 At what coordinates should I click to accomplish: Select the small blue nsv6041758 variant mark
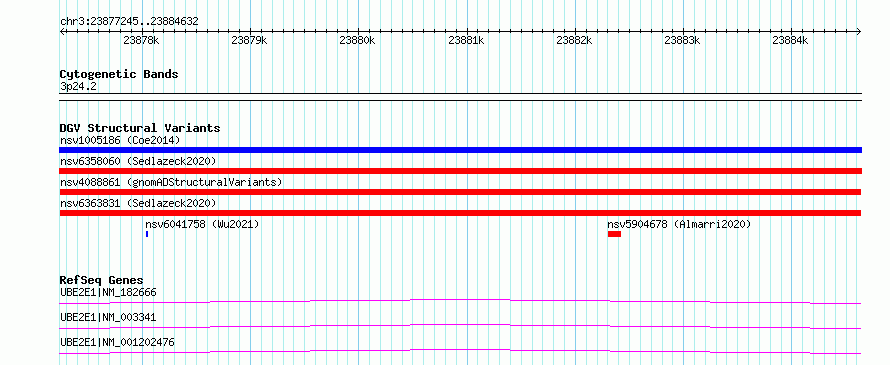point(147,234)
